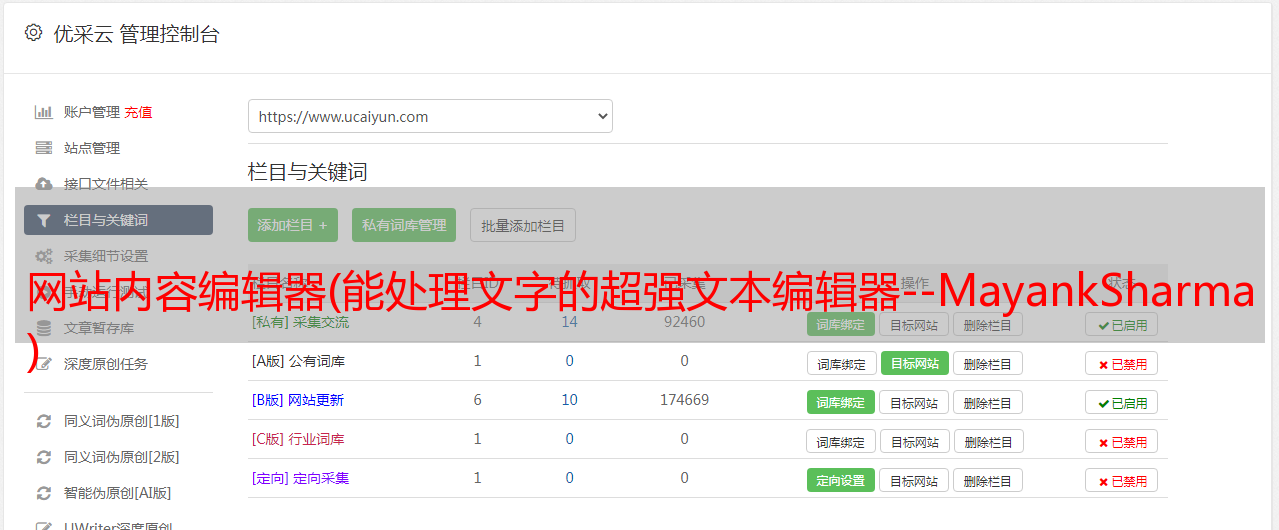Click the 批量添加栏目 button

click(523, 225)
